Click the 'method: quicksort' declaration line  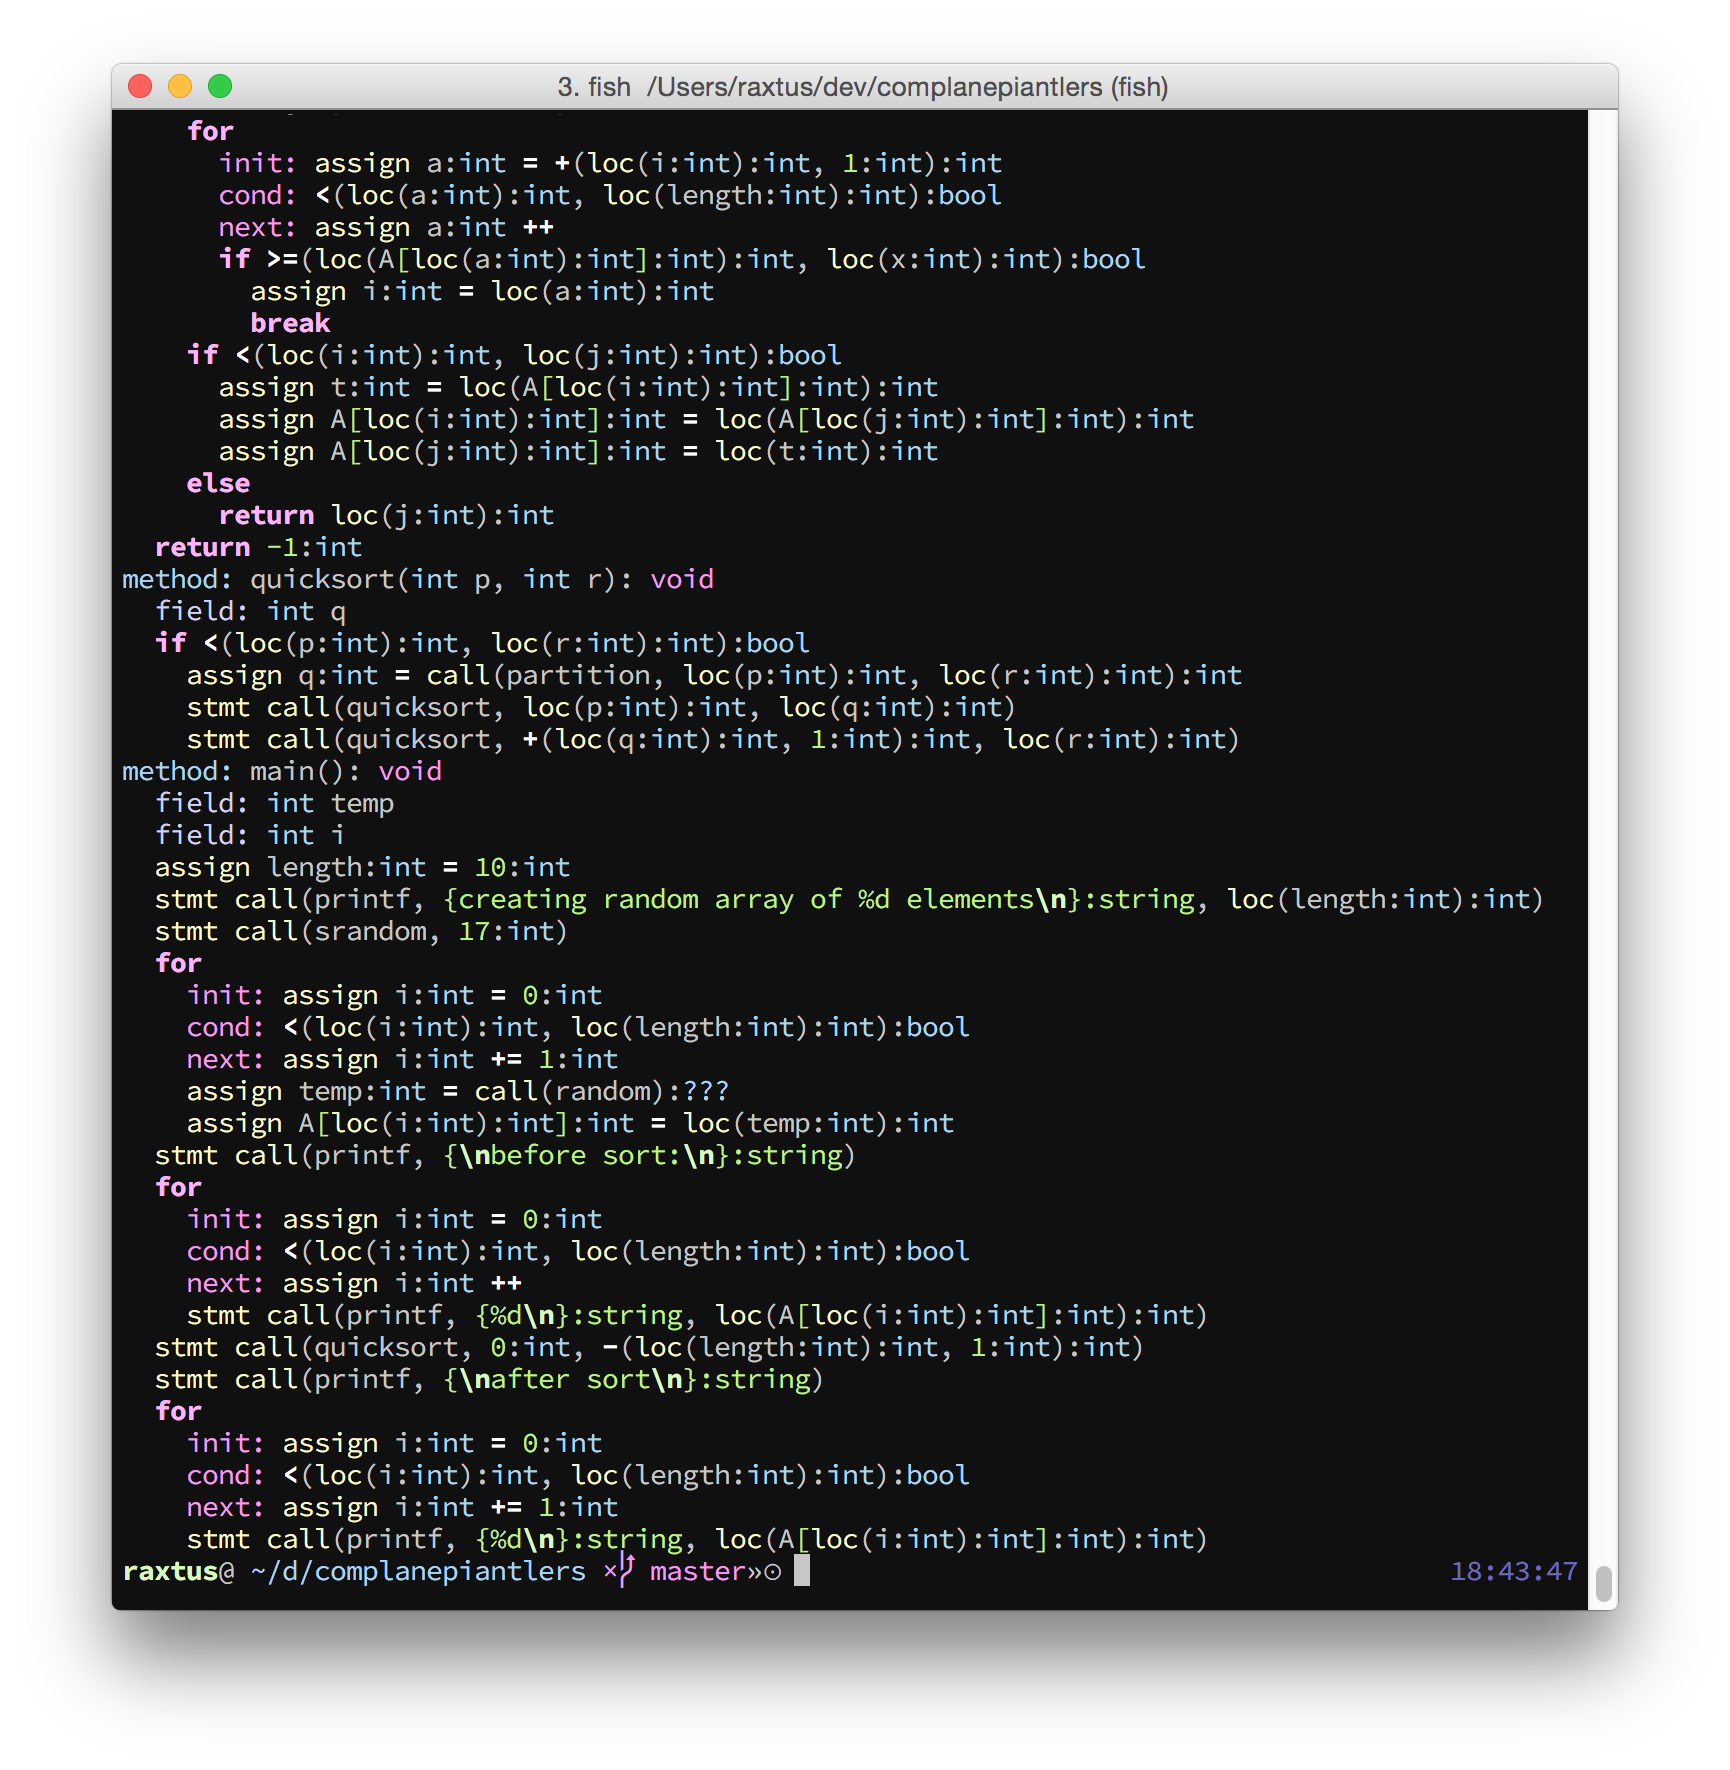tap(417, 580)
